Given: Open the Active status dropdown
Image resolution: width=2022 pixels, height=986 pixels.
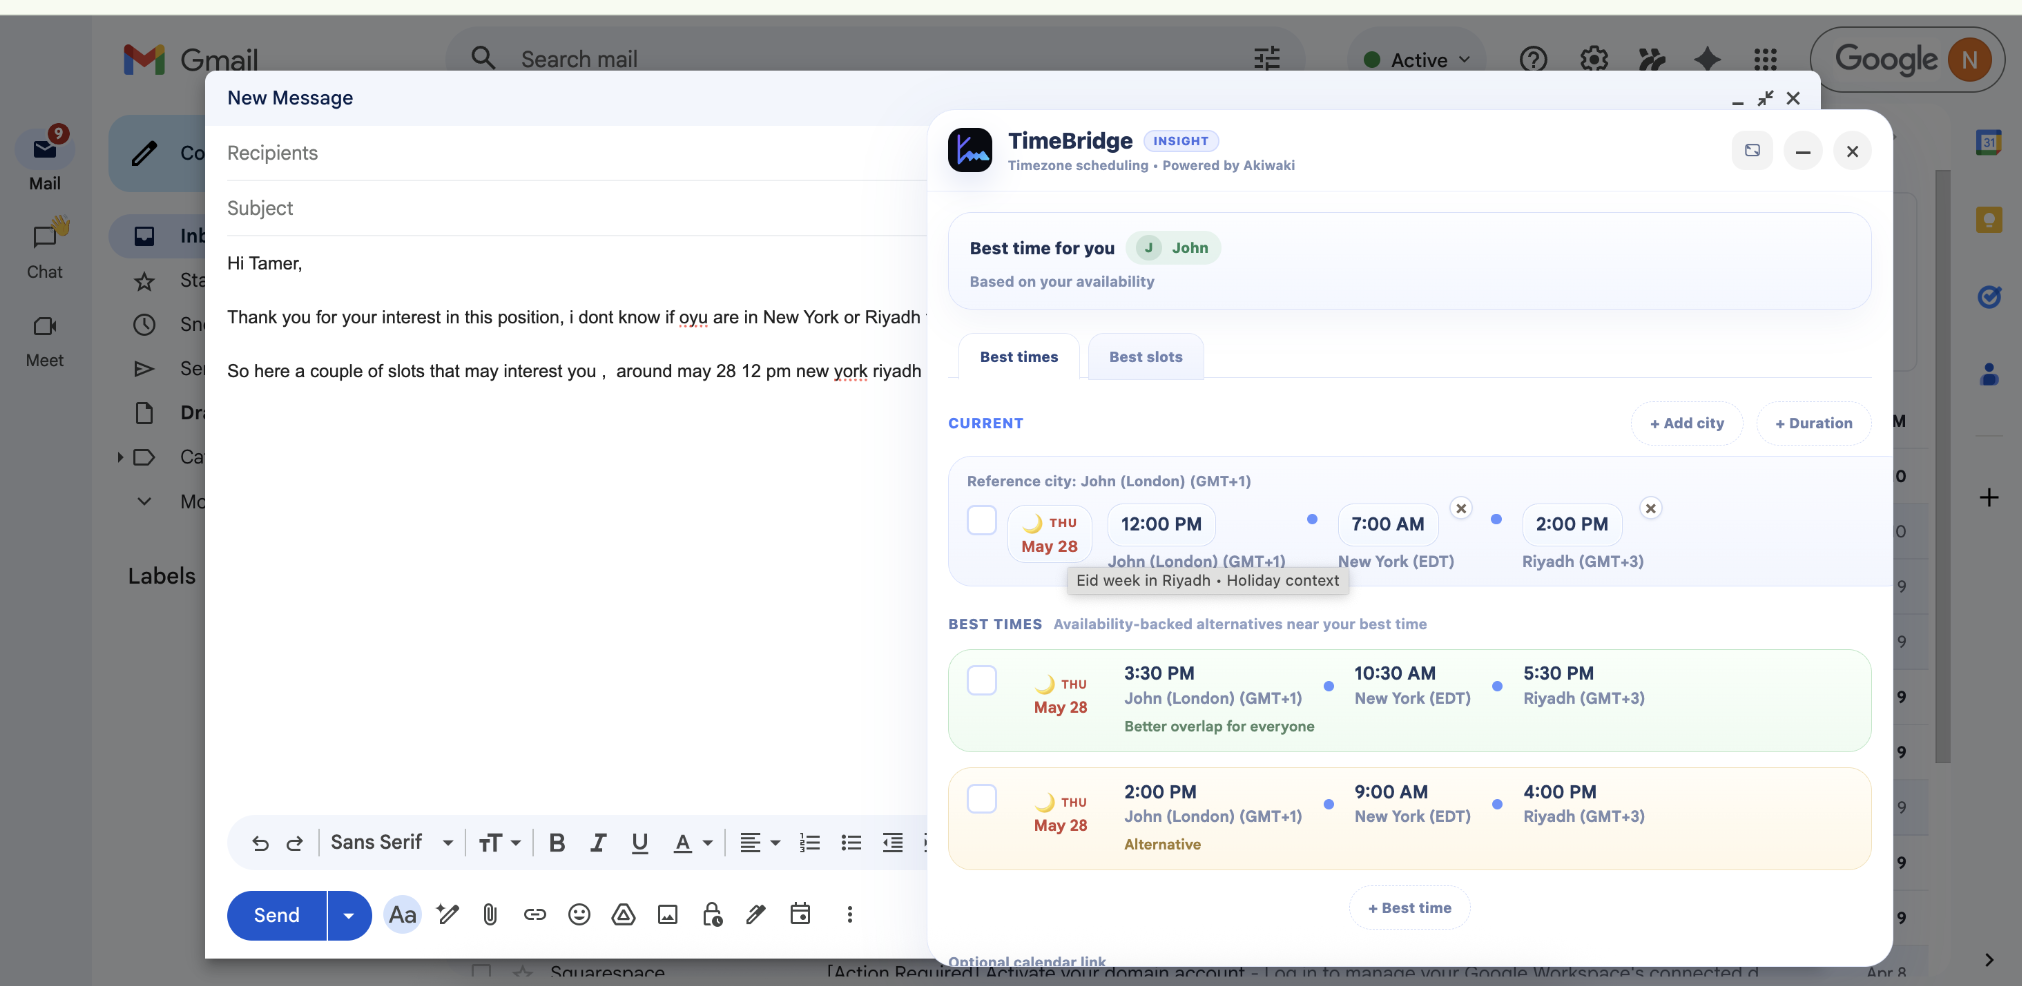Looking at the screenshot, I should point(1417,60).
